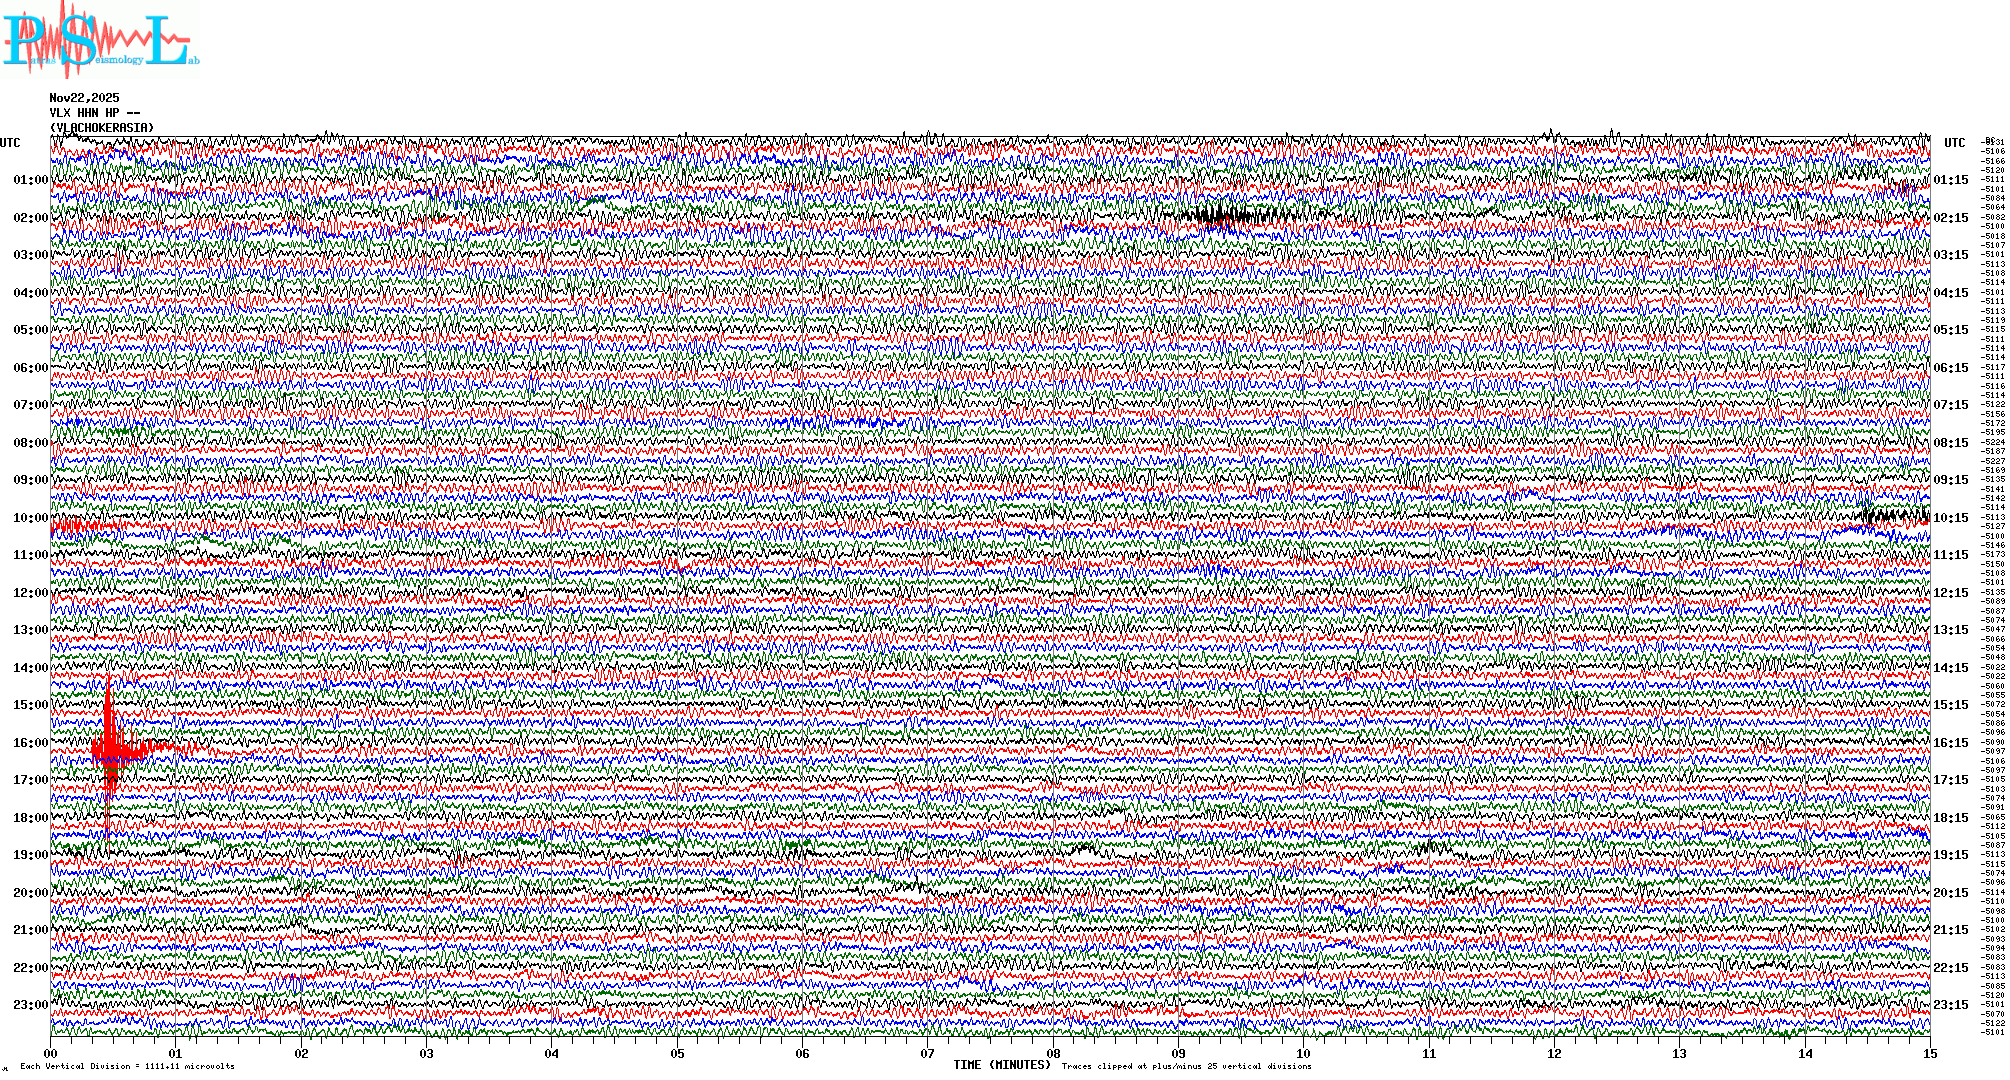Click the TIME (MINUTES) axis title

tap(1002, 1065)
